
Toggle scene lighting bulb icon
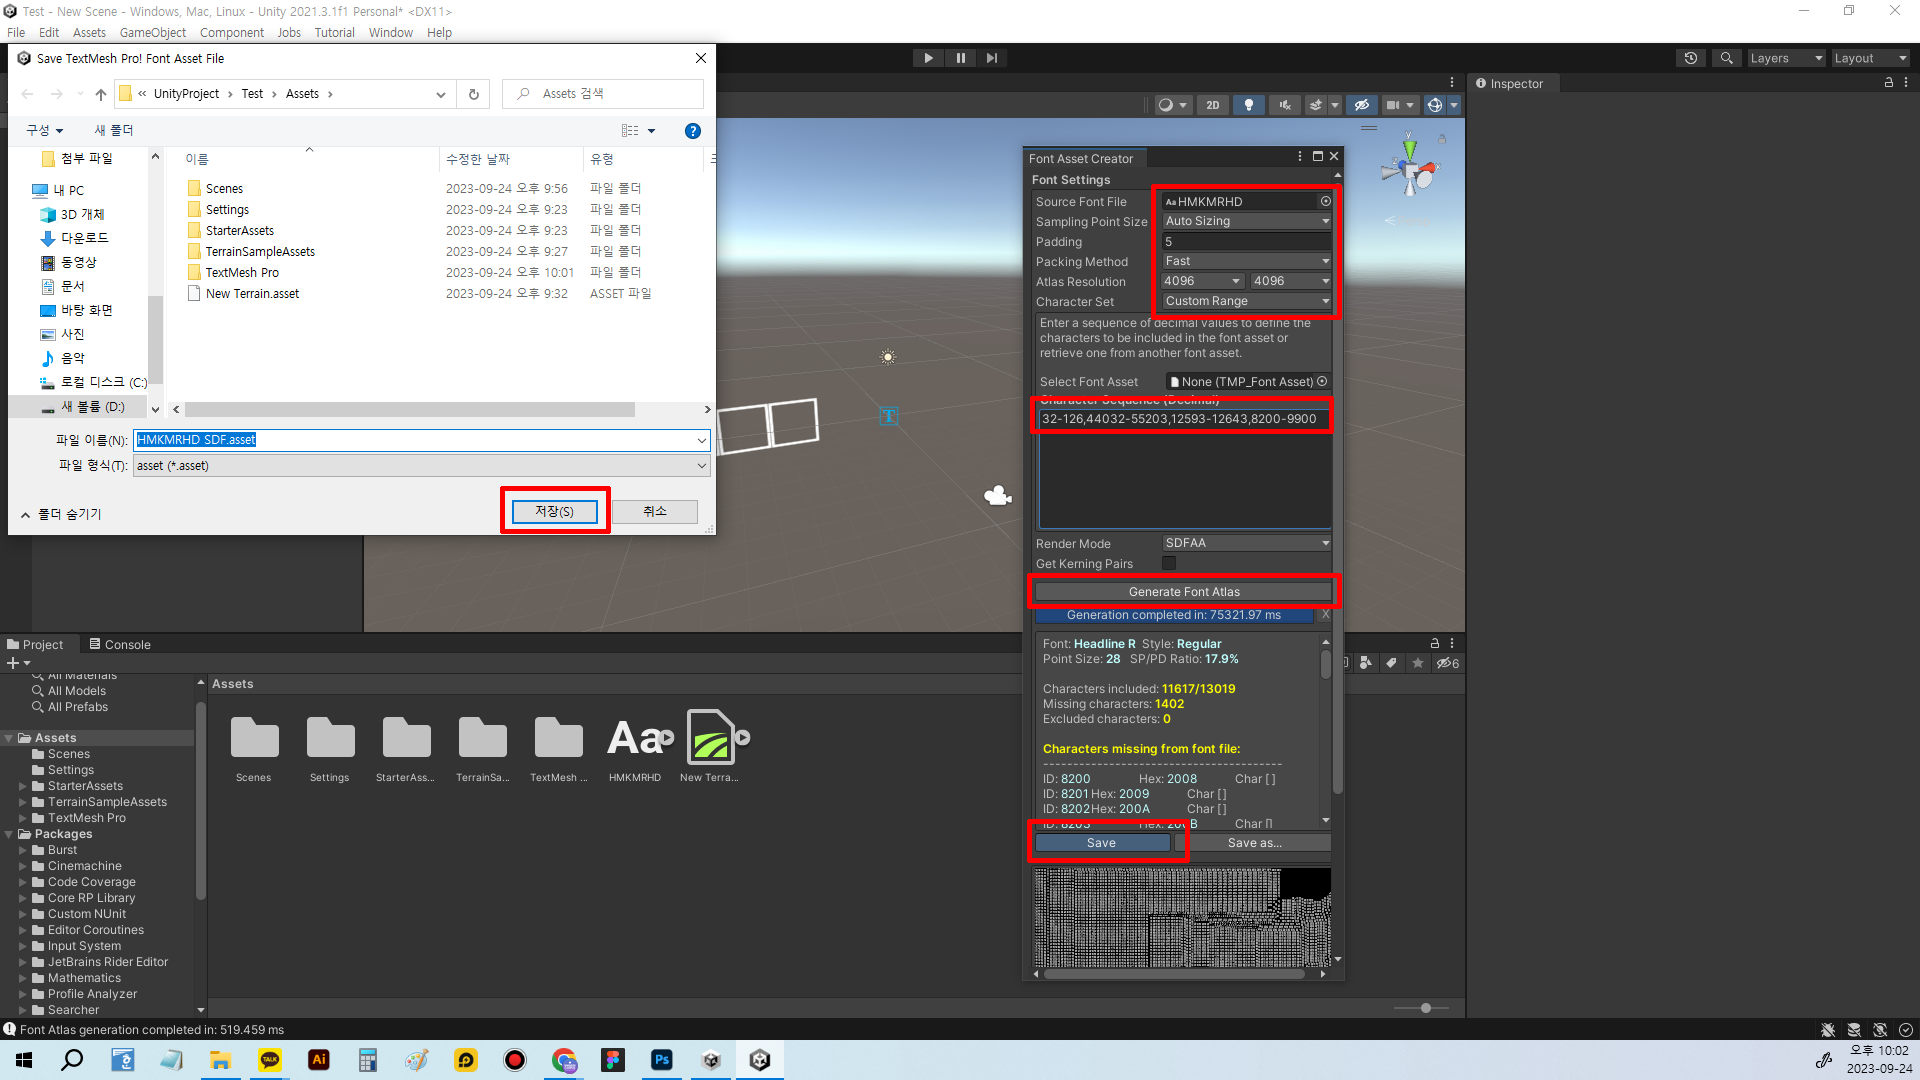click(x=1248, y=105)
